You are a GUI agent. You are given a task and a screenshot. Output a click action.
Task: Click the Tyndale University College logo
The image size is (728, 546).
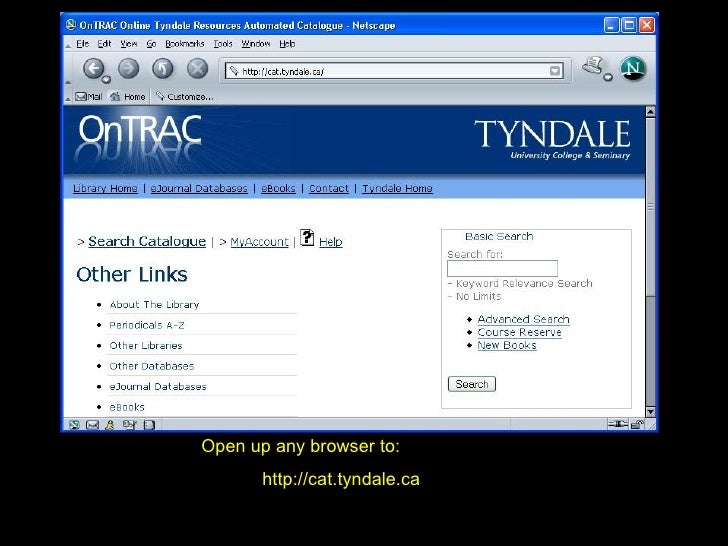[x=552, y=140]
